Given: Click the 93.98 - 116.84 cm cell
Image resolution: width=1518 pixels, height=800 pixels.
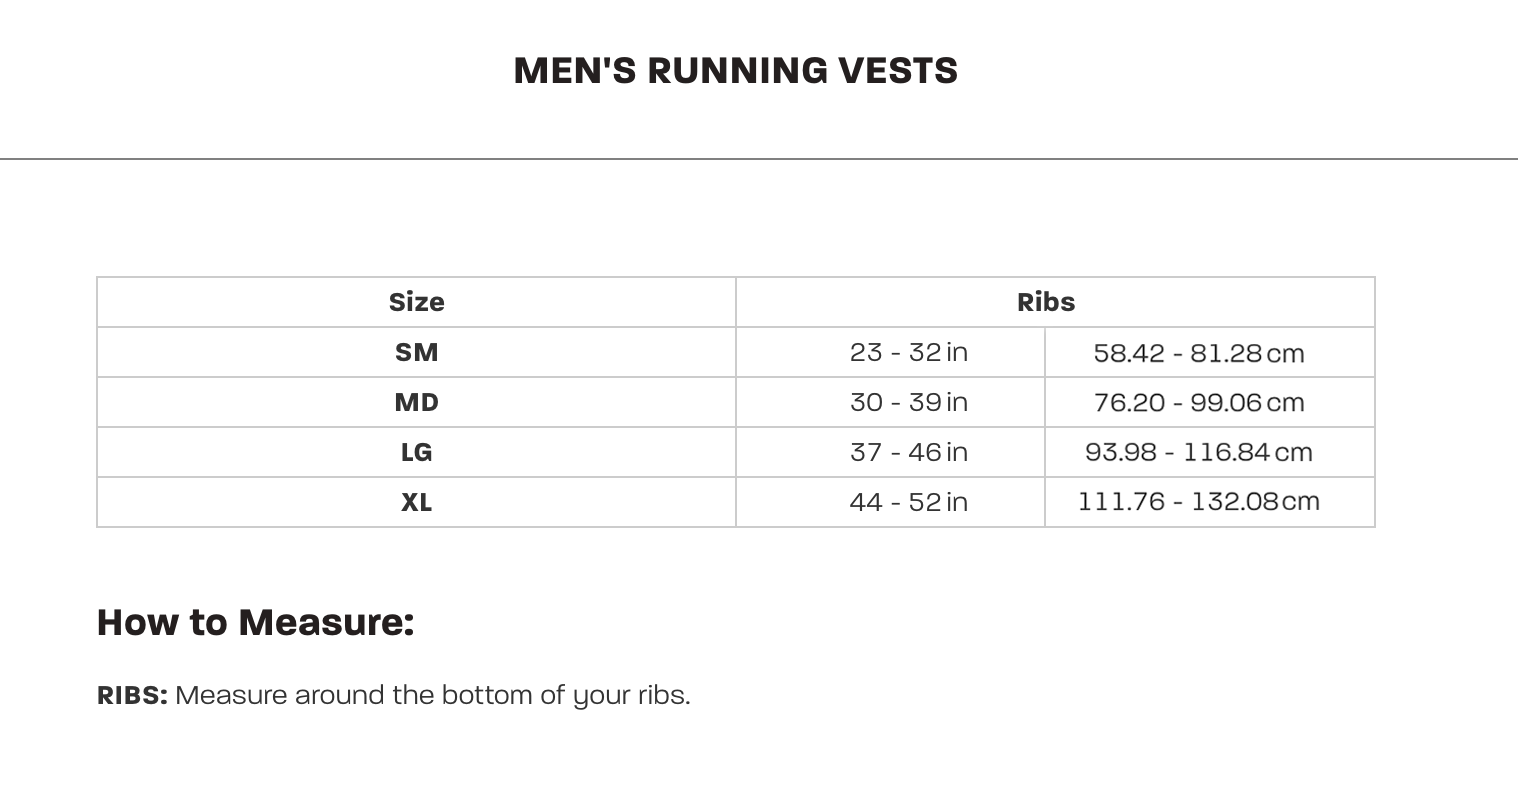Looking at the screenshot, I should (1198, 452).
